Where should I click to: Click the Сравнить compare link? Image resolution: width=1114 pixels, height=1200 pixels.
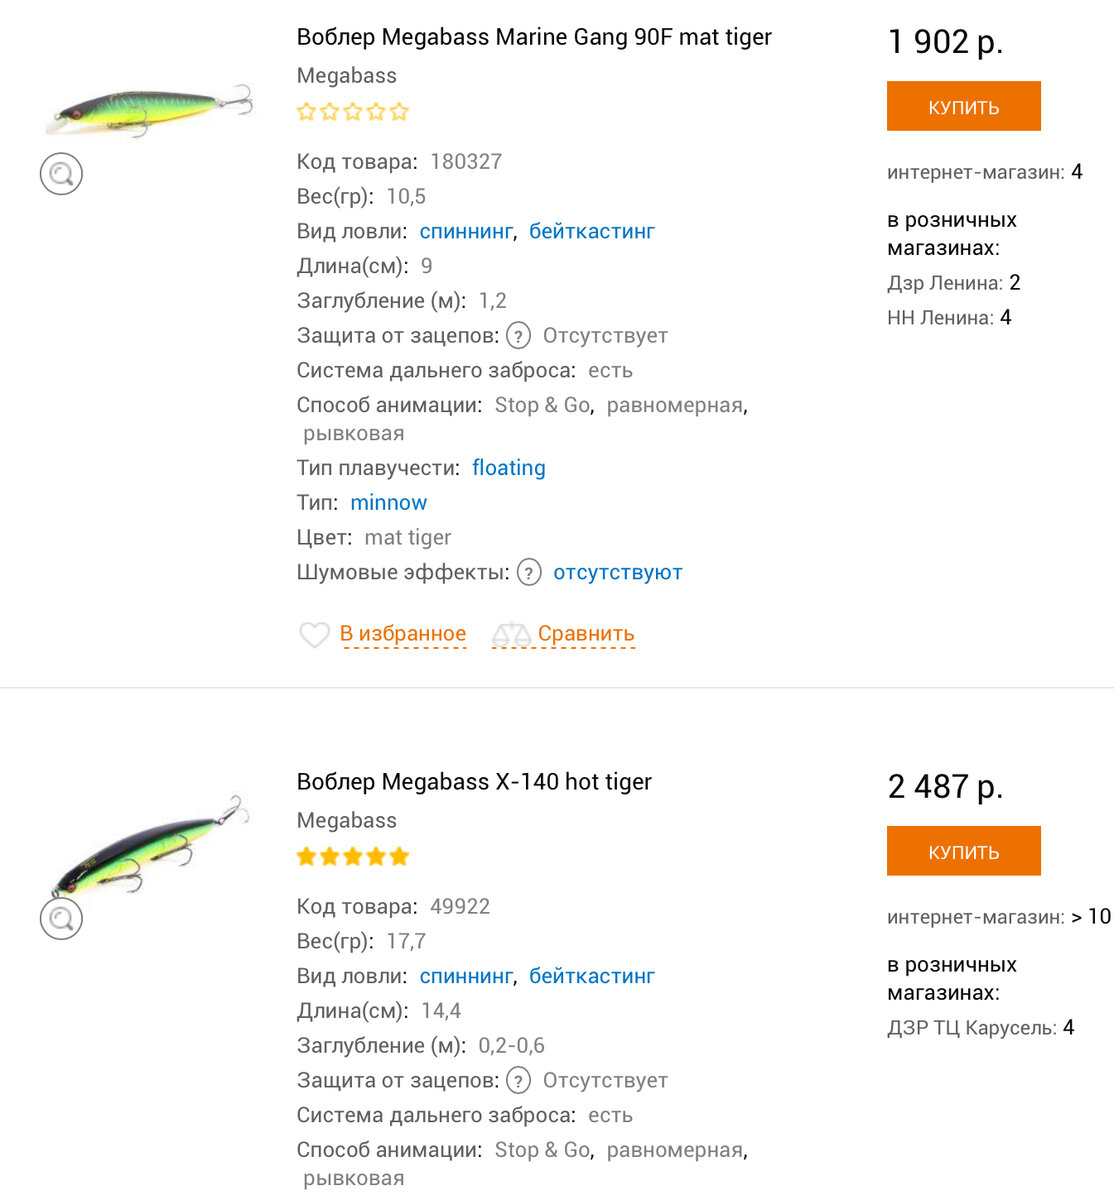[586, 634]
